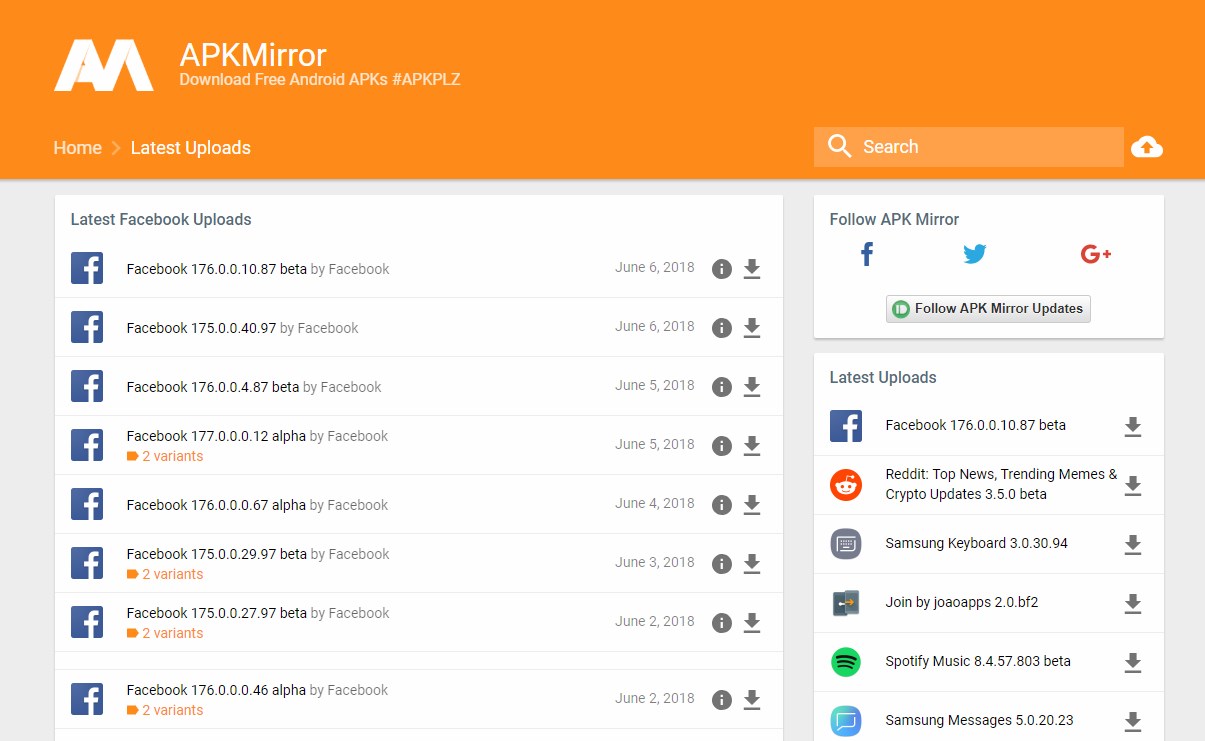Click the 'June 4, 2018' date text
Image resolution: width=1205 pixels, height=741 pixels.
pos(655,503)
